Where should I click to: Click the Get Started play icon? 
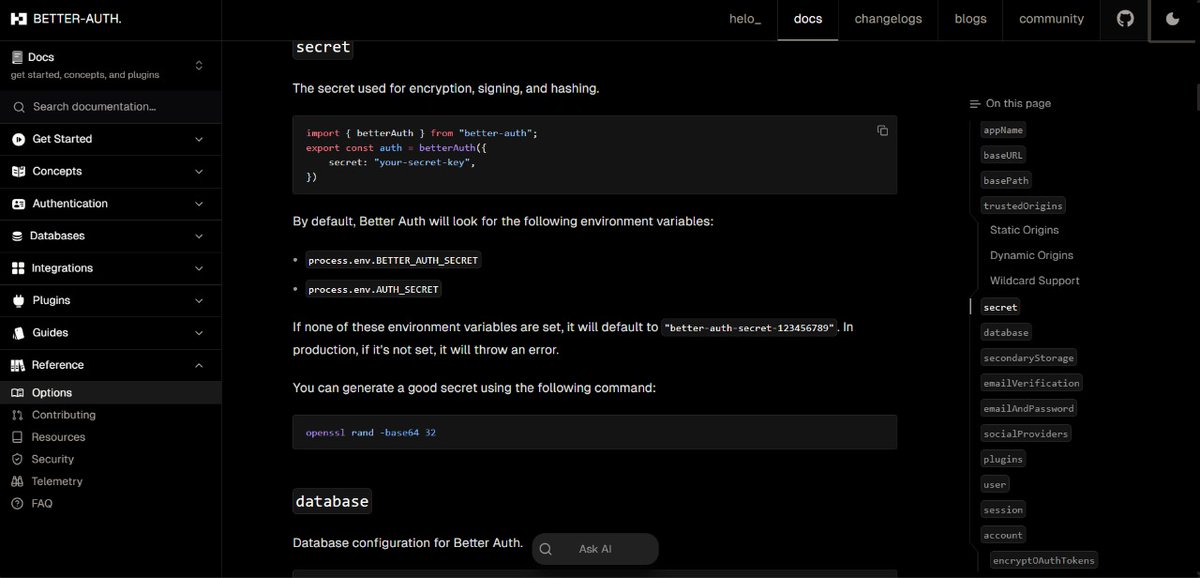tap(19, 139)
